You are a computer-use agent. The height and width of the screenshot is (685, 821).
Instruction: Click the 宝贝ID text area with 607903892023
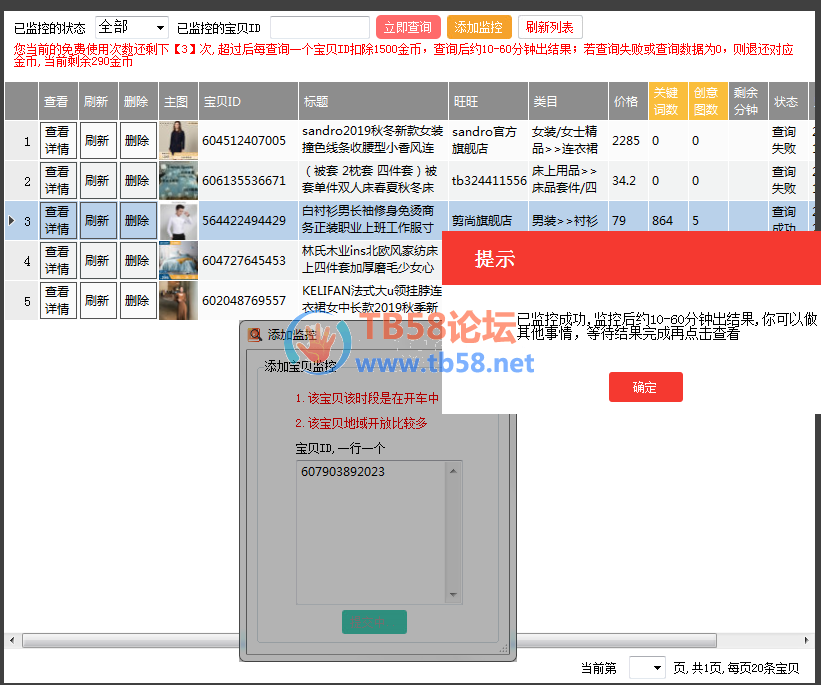point(379,530)
